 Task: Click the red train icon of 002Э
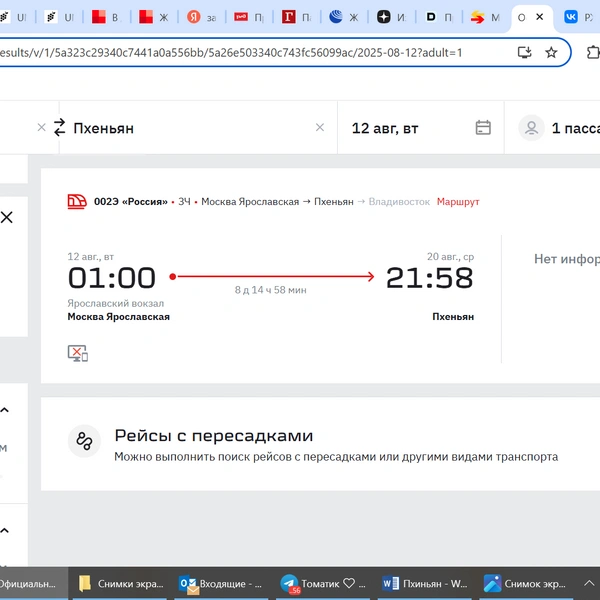click(x=77, y=202)
